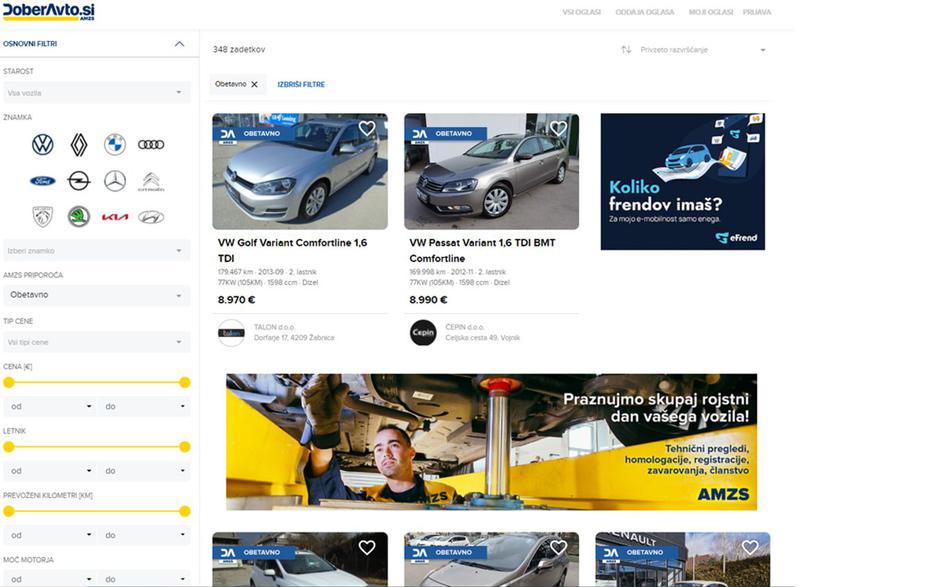Filter by the Renault brand logo

point(79,145)
